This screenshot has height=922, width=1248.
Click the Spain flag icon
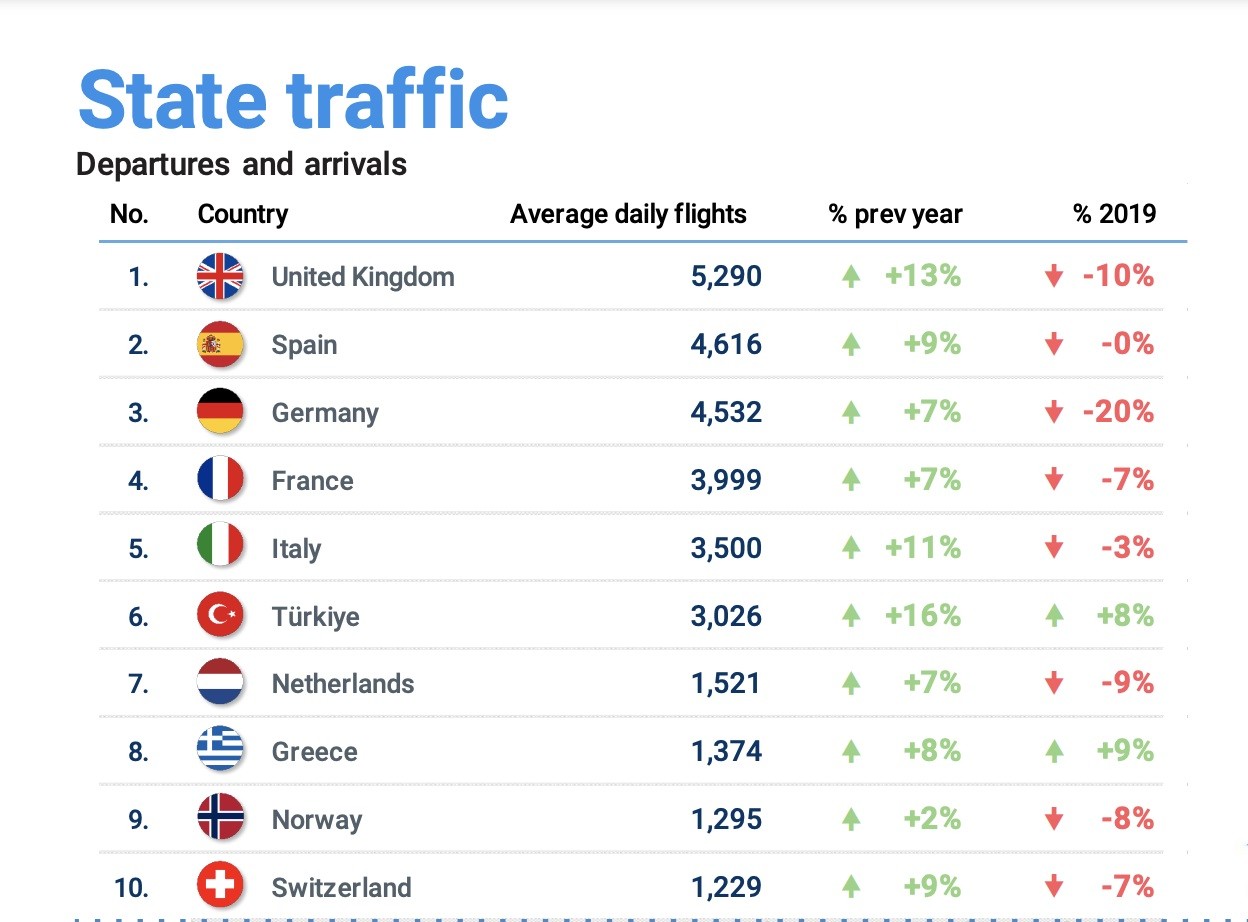pyautogui.click(x=220, y=345)
